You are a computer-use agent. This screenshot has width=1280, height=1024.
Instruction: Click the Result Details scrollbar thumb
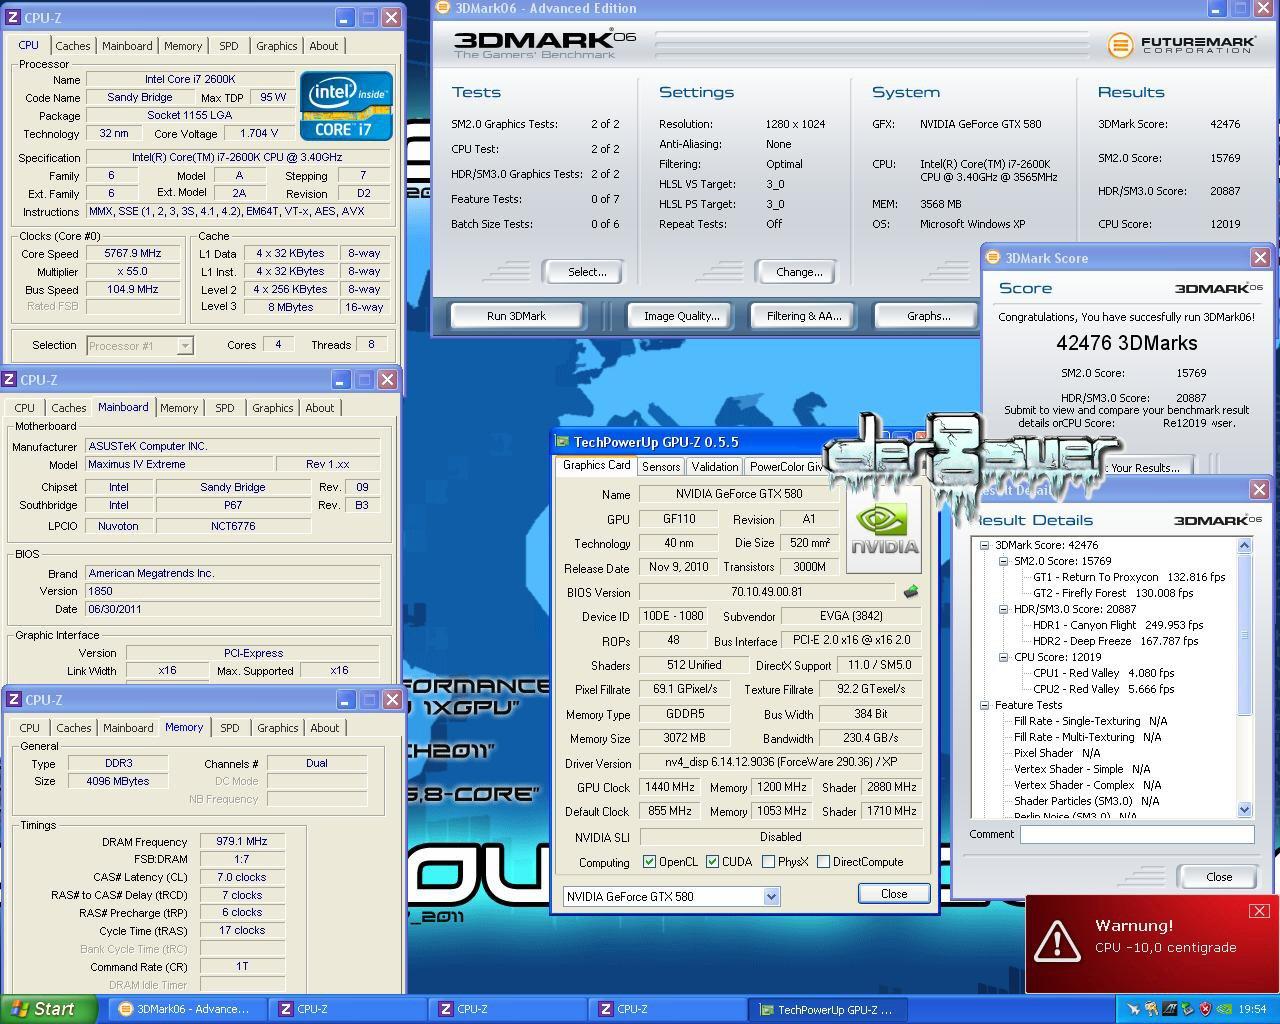click(x=1245, y=634)
